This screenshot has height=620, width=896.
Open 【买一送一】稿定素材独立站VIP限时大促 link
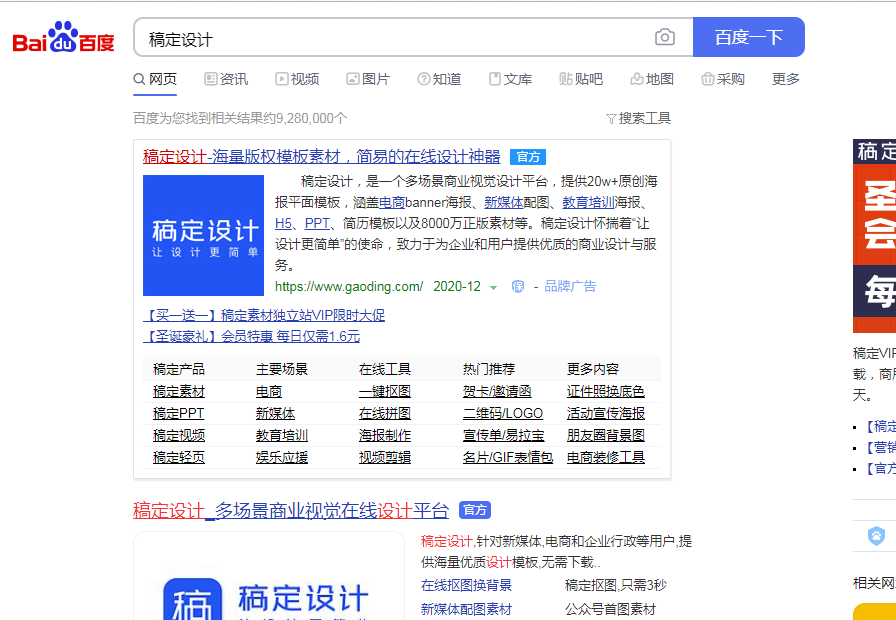[x=264, y=315]
